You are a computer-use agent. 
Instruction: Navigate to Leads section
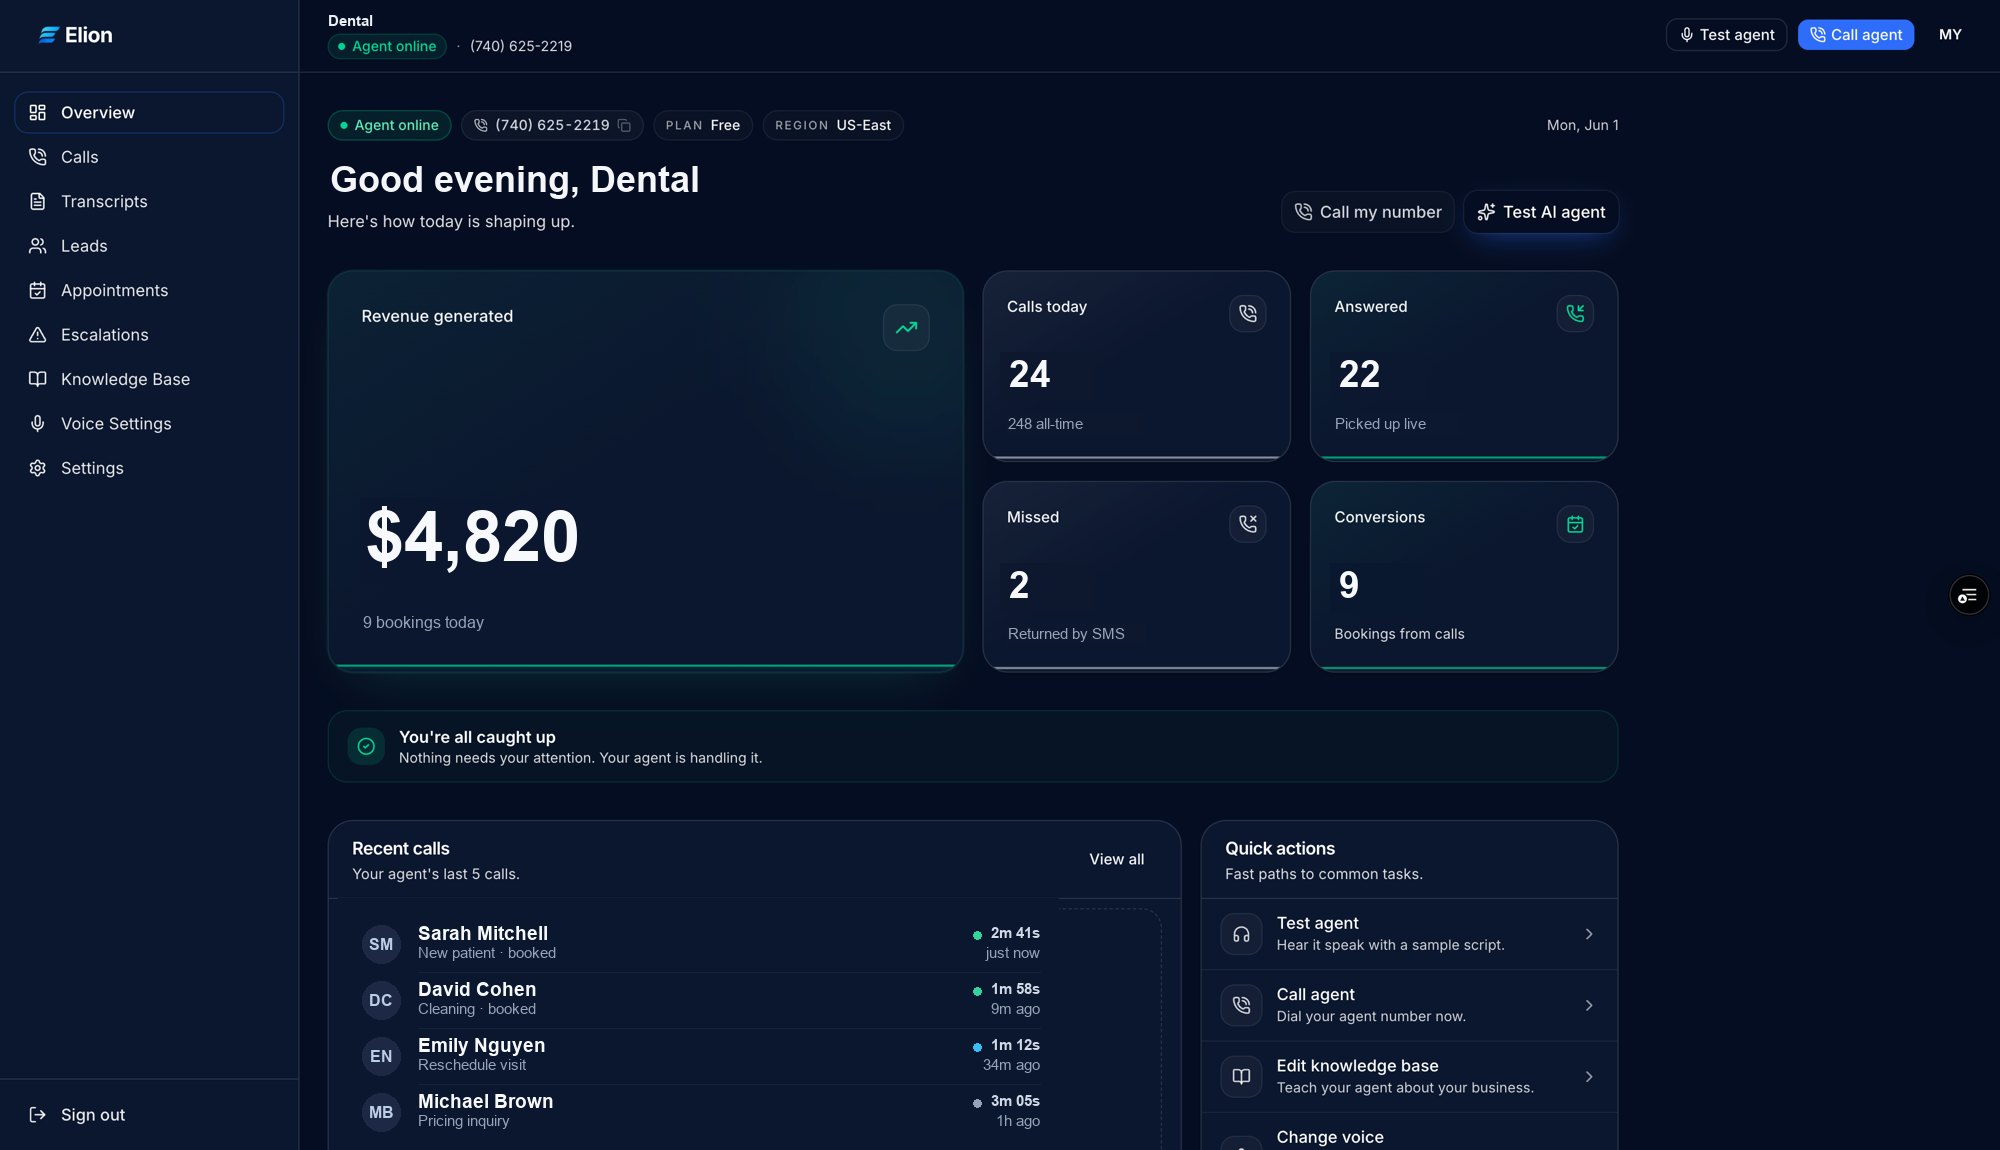[x=149, y=246]
